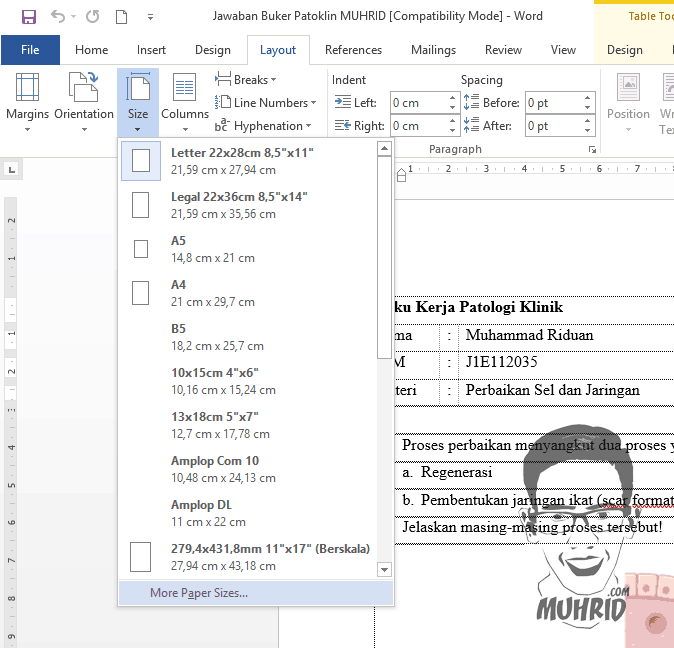Expand the Breaks menu
This screenshot has height=648, width=674.
pos(246,79)
